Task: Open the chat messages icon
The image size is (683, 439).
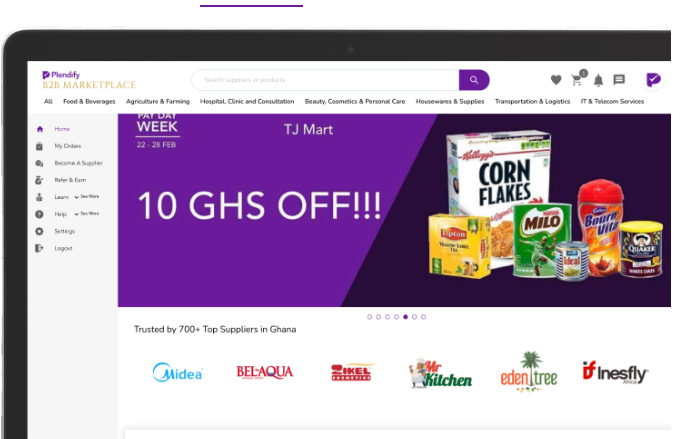Action: coord(619,80)
